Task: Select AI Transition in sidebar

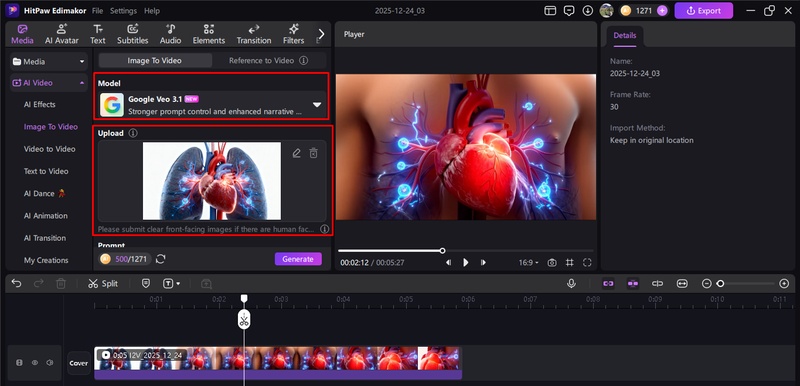Action: pos(45,238)
